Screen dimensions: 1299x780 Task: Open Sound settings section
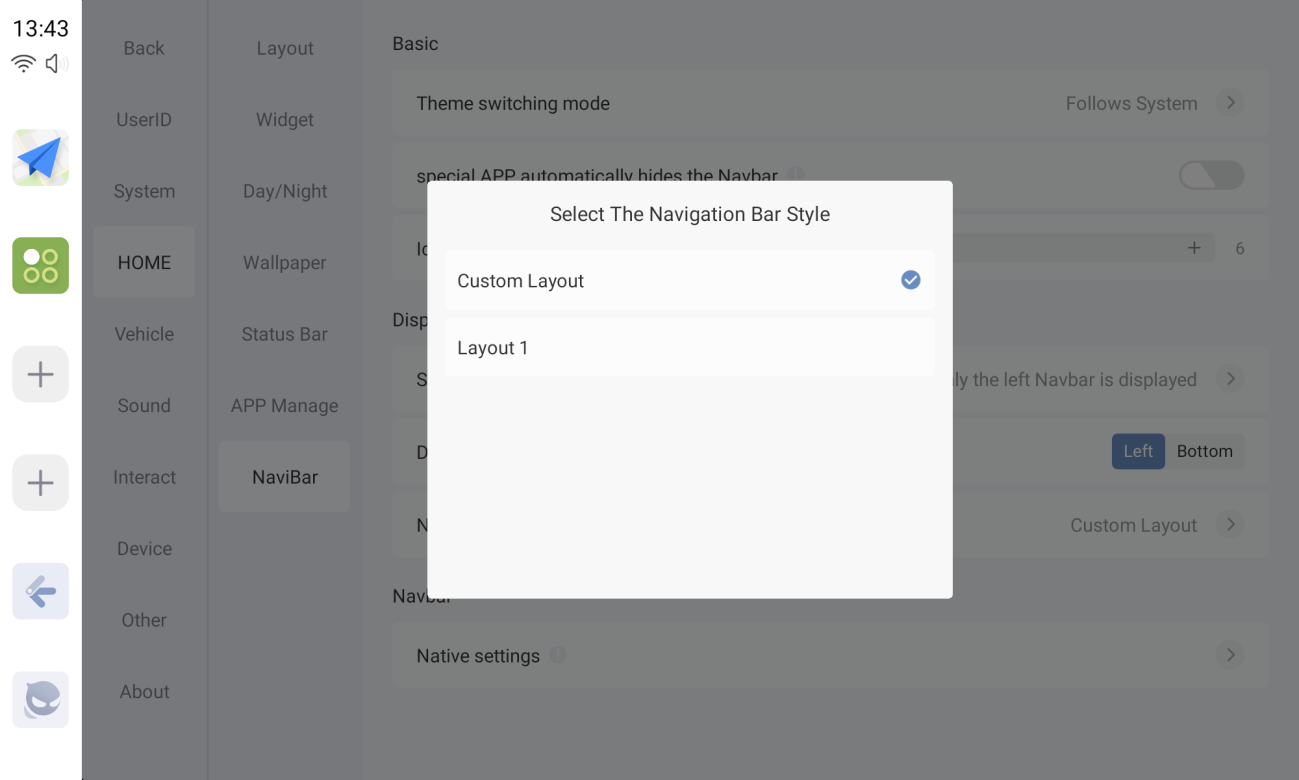tap(144, 405)
